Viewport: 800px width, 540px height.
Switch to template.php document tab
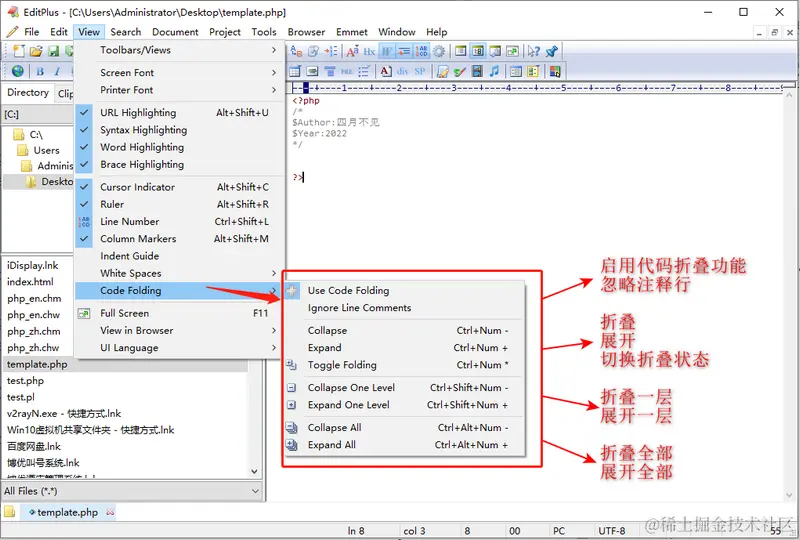coord(67,512)
